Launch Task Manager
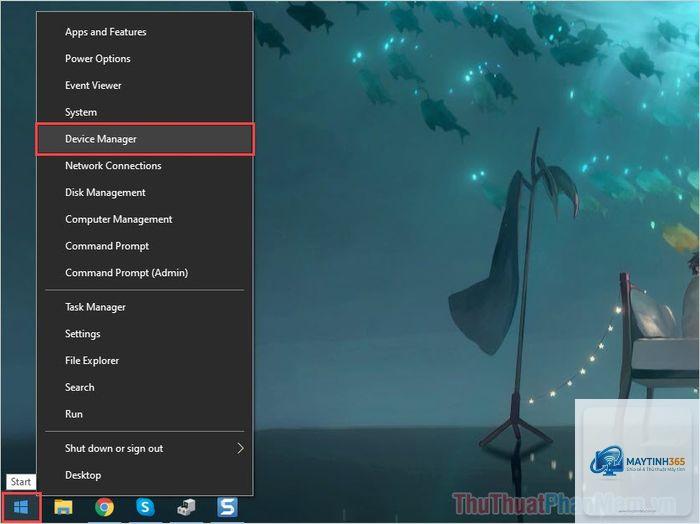This screenshot has height=524, width=700. (x=145, y=307)
